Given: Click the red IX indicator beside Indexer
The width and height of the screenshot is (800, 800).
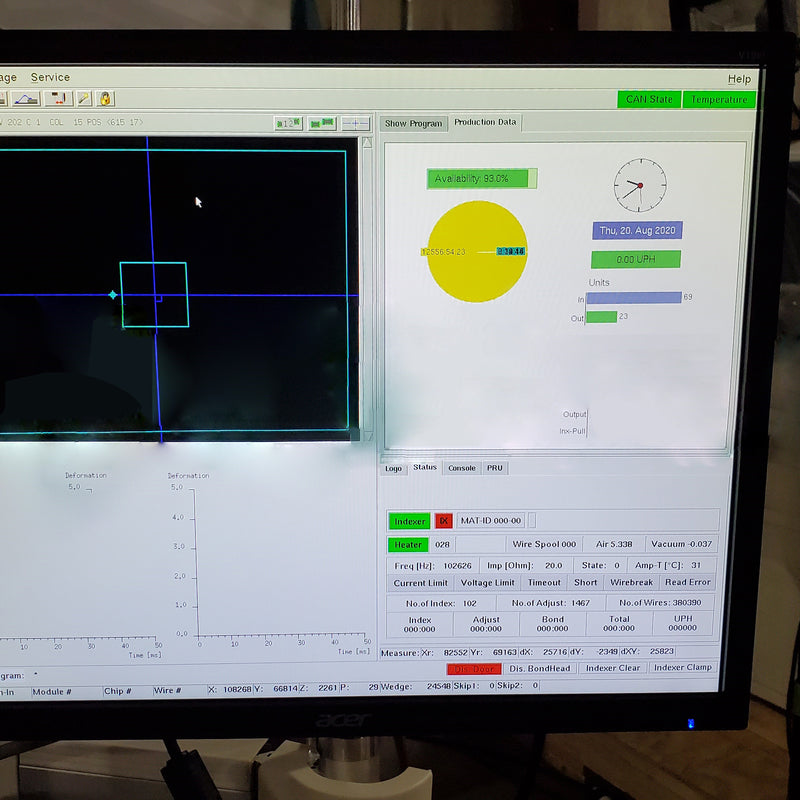Looking at the screenshot, I should pyautogui.click(x=443, y=521).
